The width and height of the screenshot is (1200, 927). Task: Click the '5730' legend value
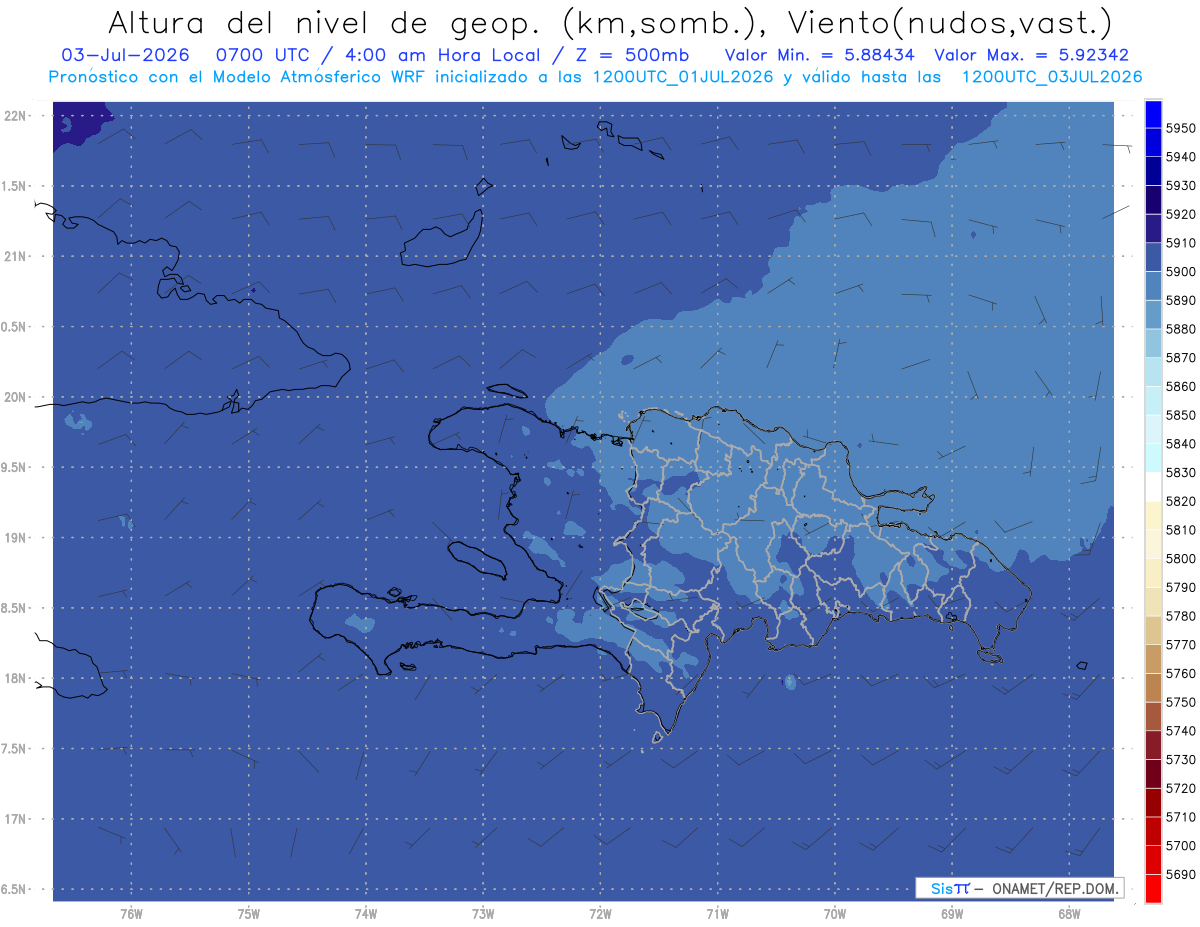(1181, 760)
